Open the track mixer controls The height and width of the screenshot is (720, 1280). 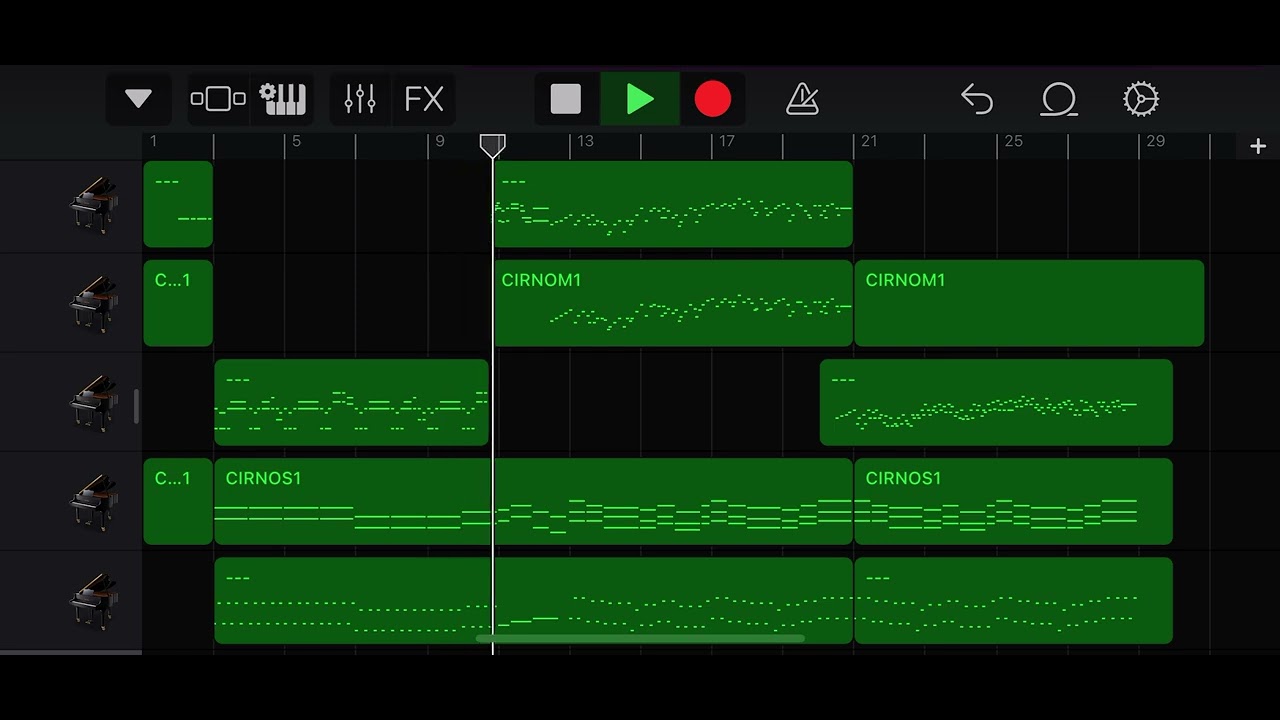(360, 99)
